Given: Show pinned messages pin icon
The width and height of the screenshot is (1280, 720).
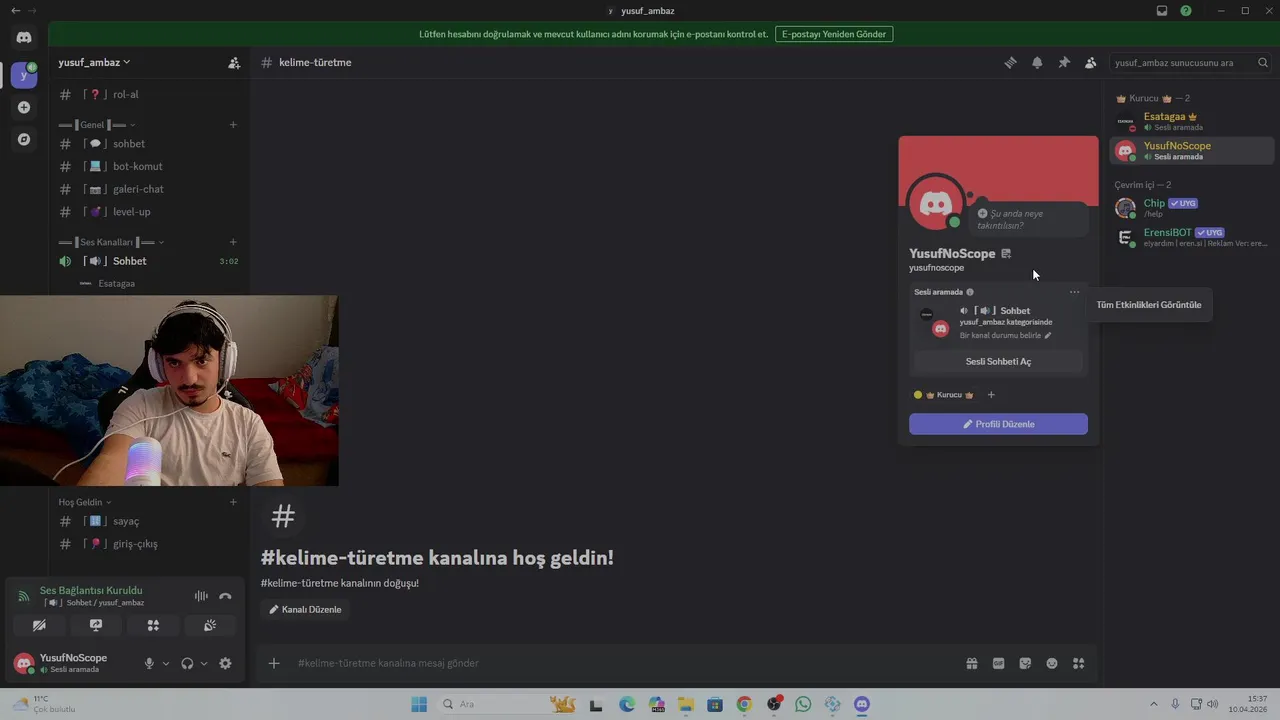Looking at the screenshot, I should [1064, 62].
